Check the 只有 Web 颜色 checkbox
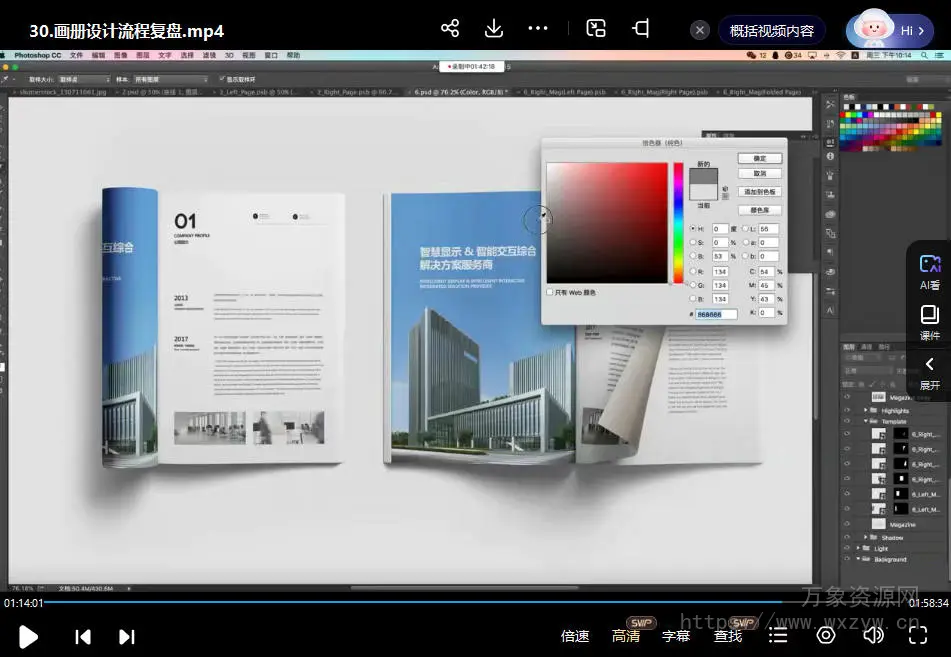The image size is (951, 657). pyautogui.click(x=550, y=293)
